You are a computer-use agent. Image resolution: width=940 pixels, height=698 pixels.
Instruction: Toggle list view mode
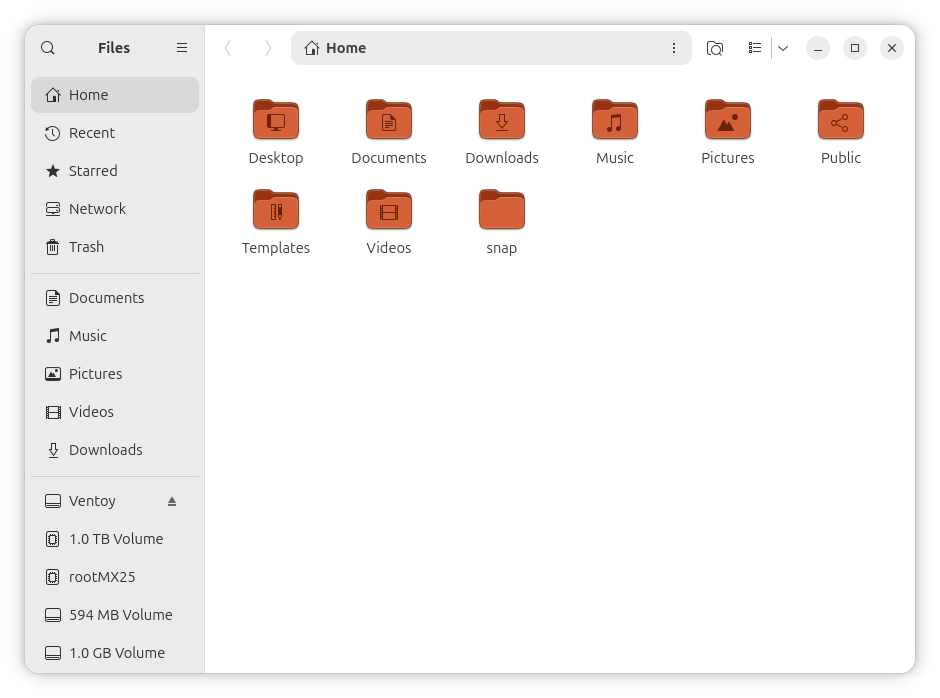coord(755,48)
